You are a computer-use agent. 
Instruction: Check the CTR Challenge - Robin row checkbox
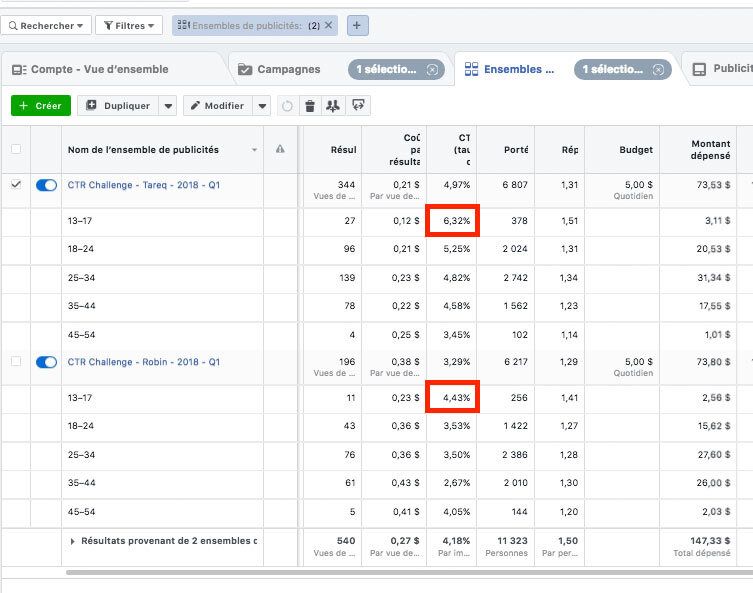(x=15, y=362)
